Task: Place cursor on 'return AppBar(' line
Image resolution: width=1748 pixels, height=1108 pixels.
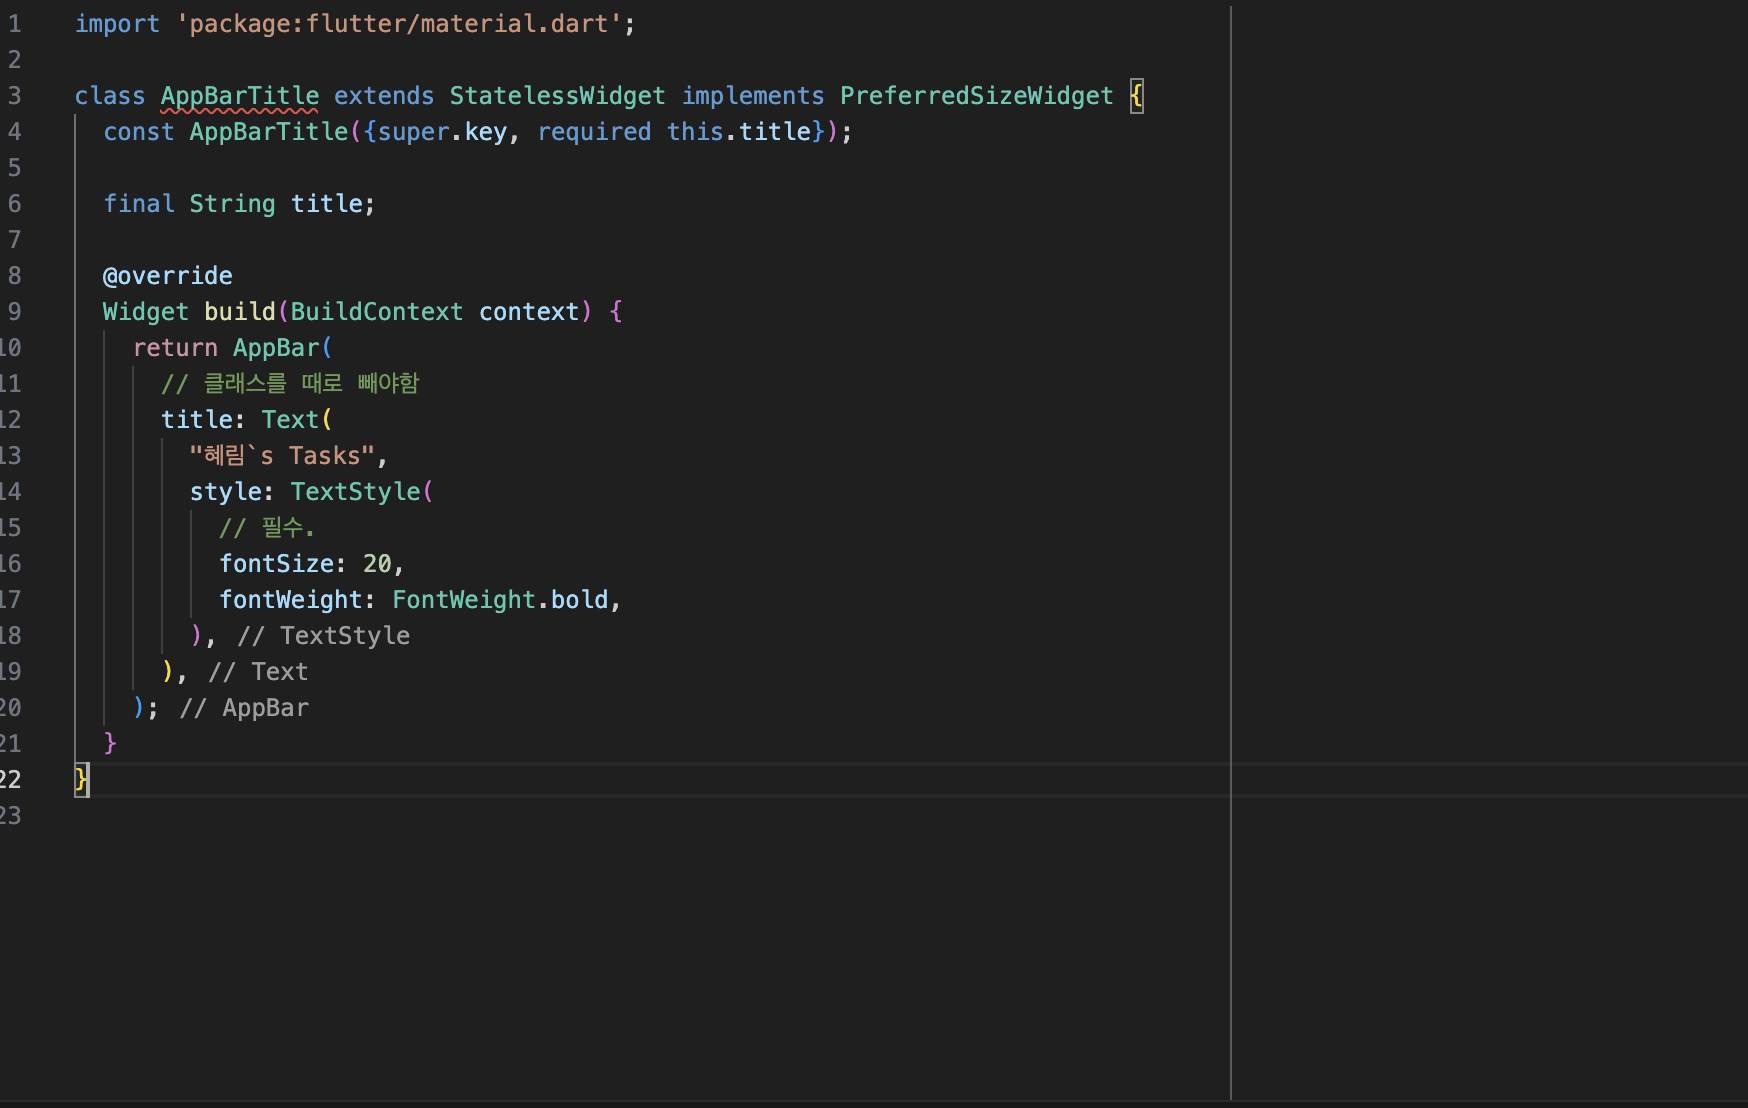Action: pyautogui.click(x=232, y=348)
